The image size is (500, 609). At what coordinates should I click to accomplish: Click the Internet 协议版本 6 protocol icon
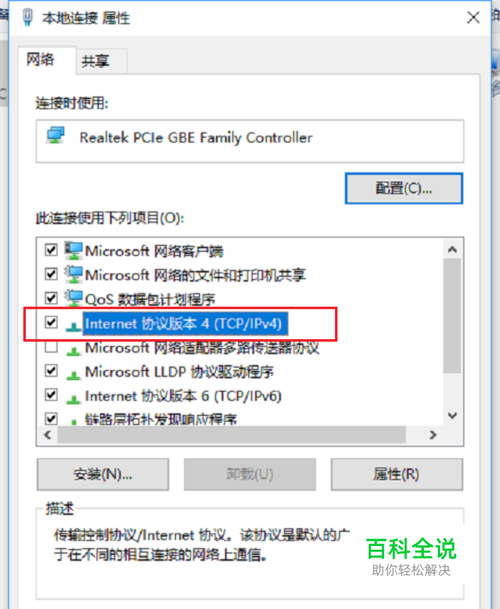point(73,398)
